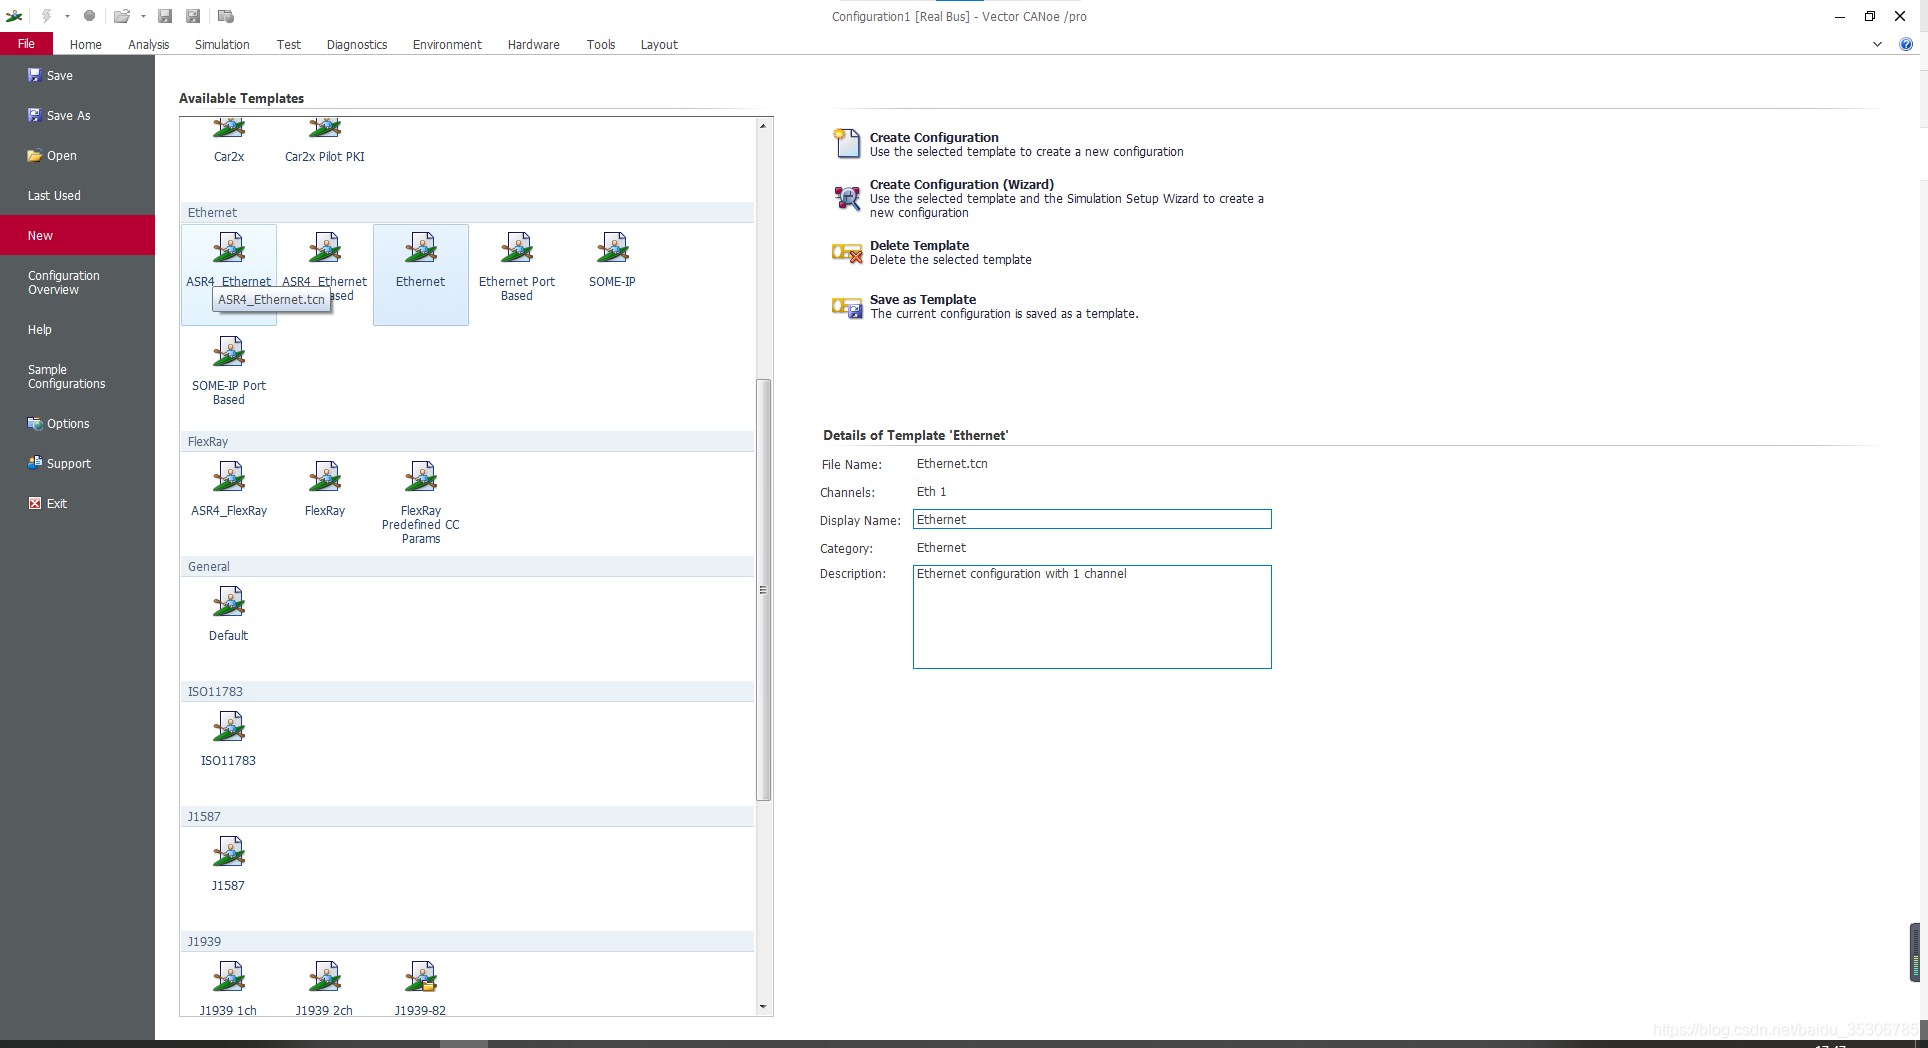Select the Default general template

tap(229, 614)
